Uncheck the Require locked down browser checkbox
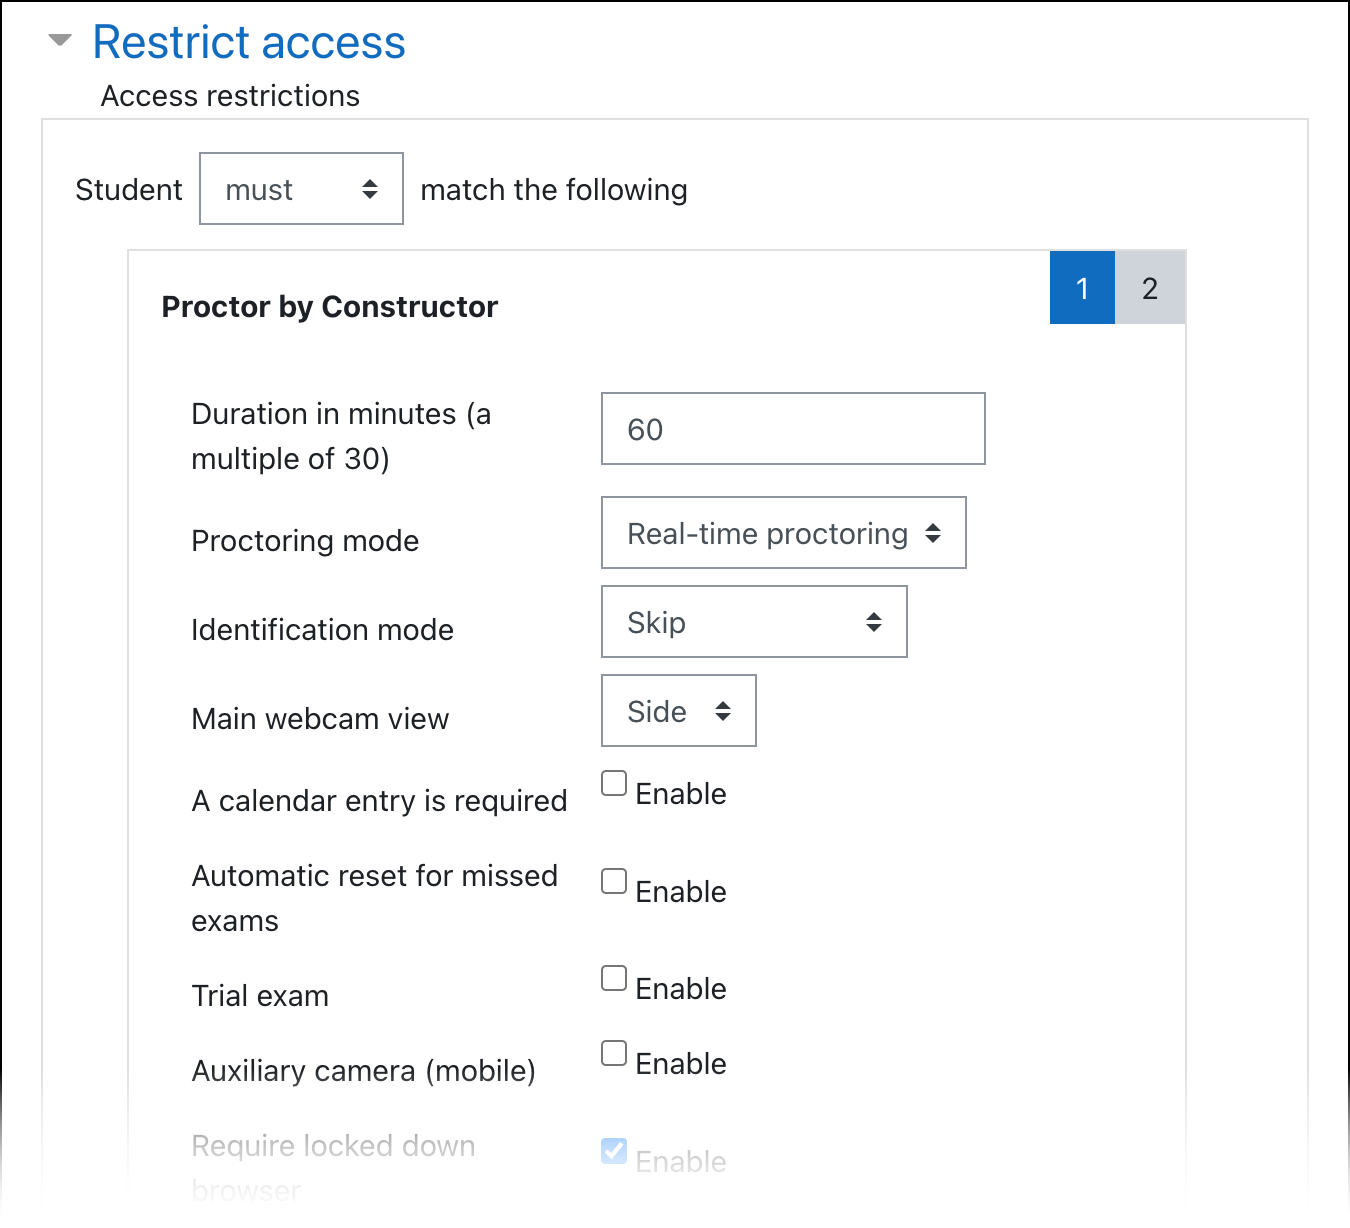This screenshot has width=1350, height=1228. [x=614, y=1151]
